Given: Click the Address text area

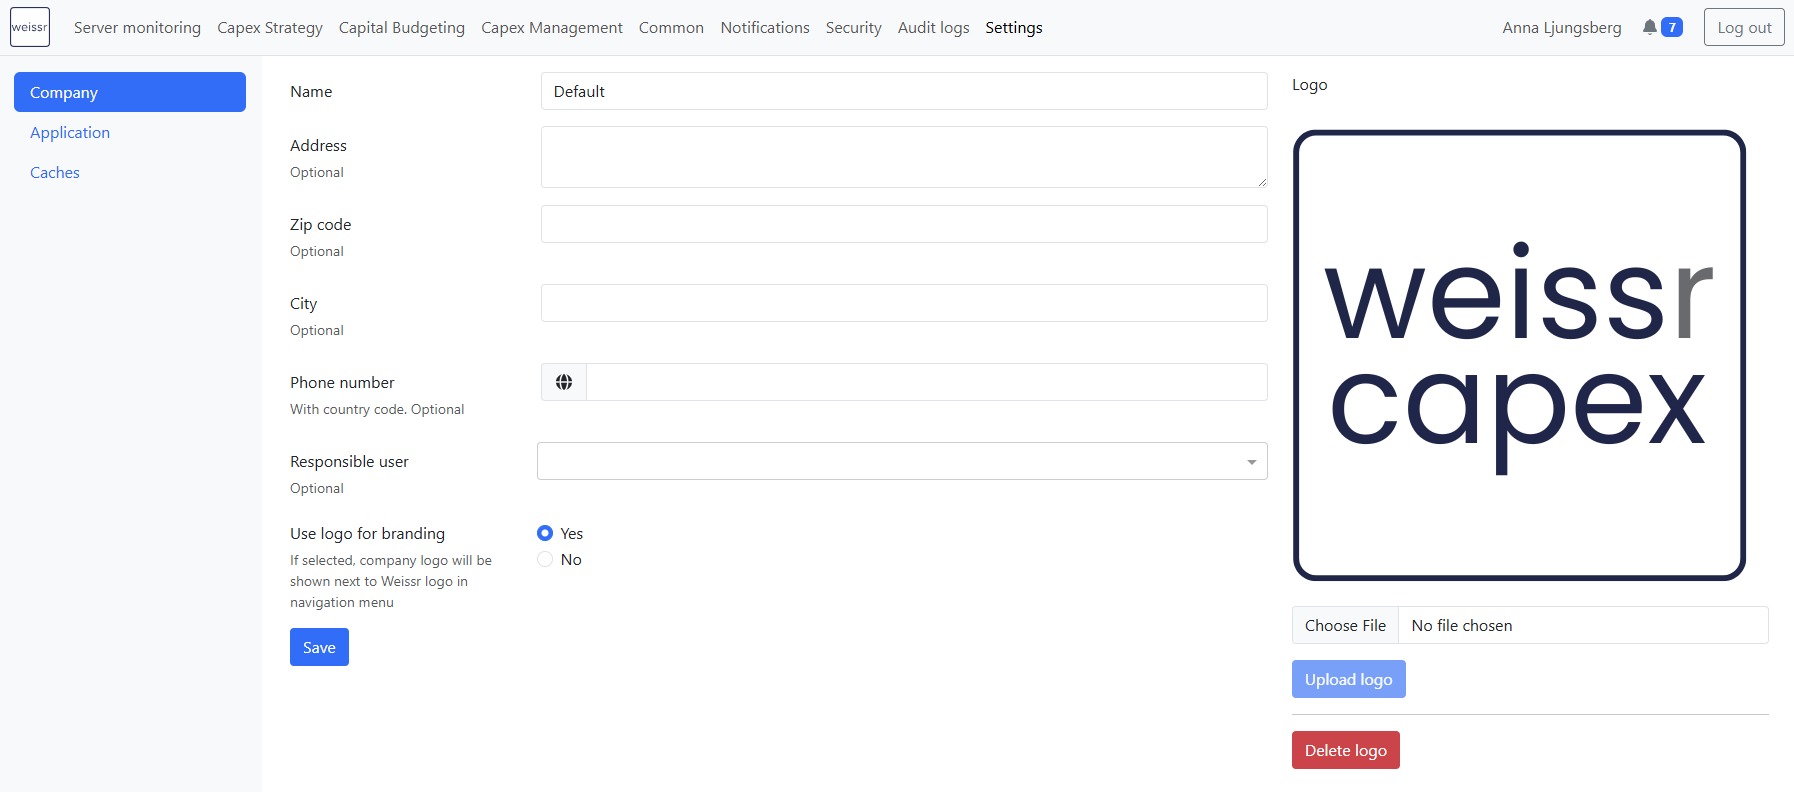Looking at the screenshot, I should pyautogui.click(x=904, y=157).
